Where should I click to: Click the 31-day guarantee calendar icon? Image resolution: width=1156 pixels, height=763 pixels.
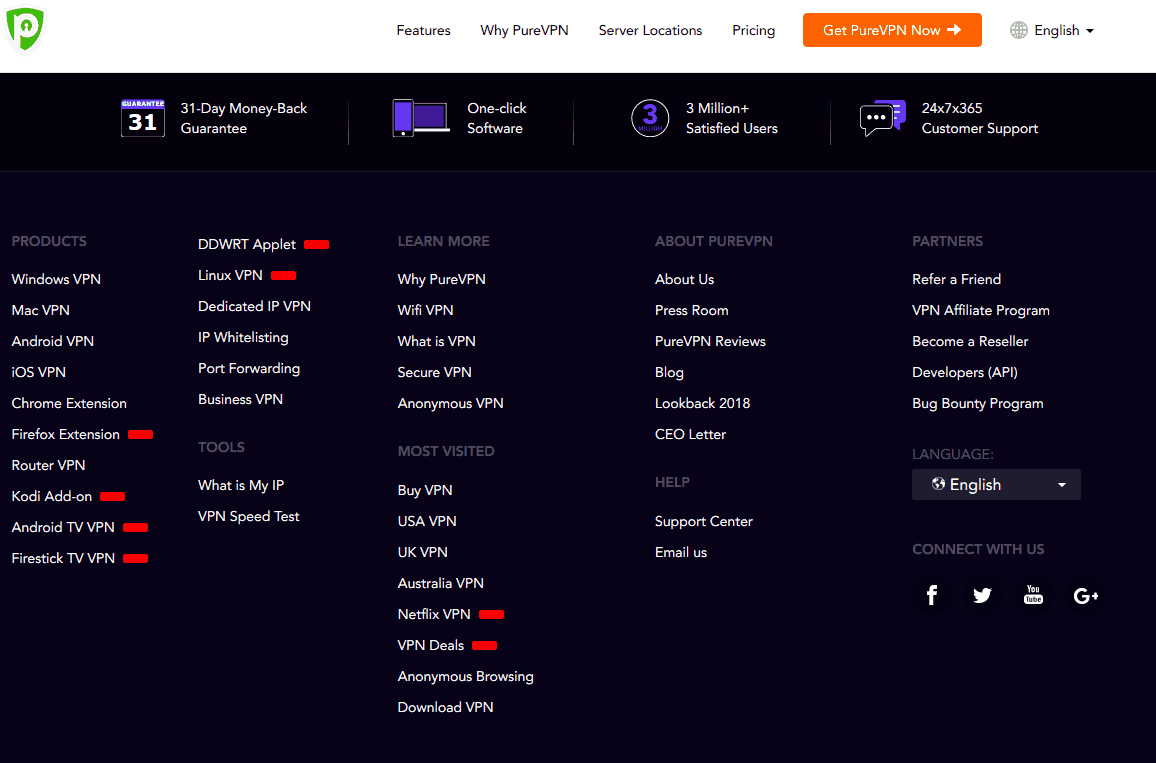142,119
